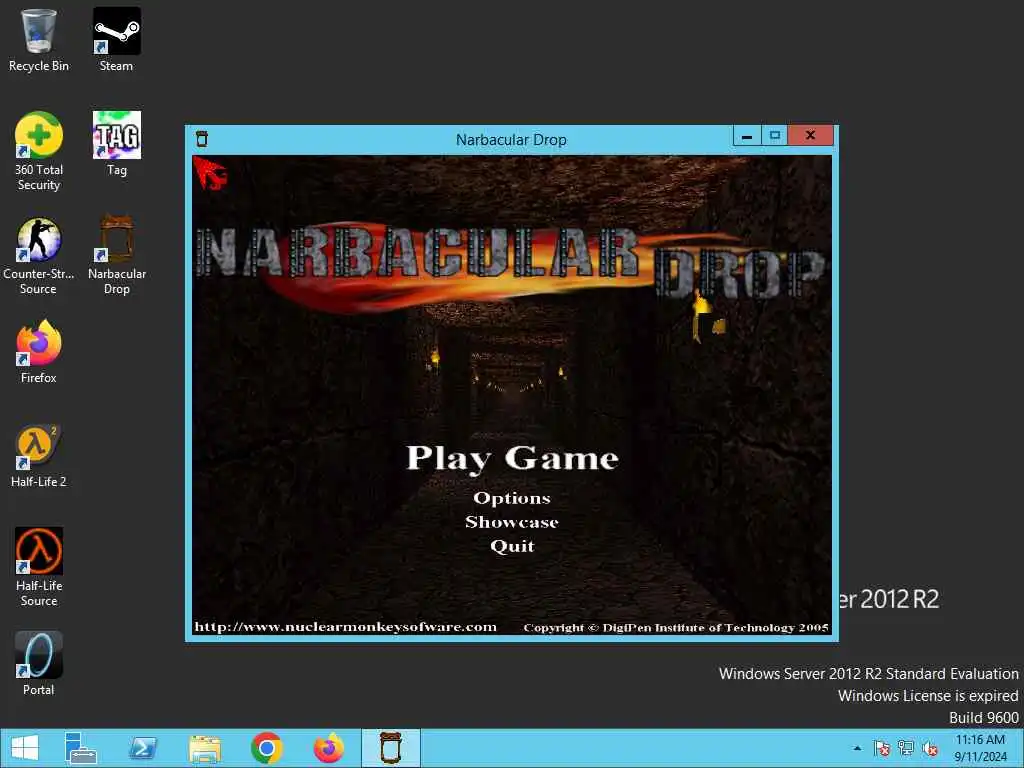
Task: Select Counter-Strike Source desktop shortcut
Action: (x=39, y=255)
